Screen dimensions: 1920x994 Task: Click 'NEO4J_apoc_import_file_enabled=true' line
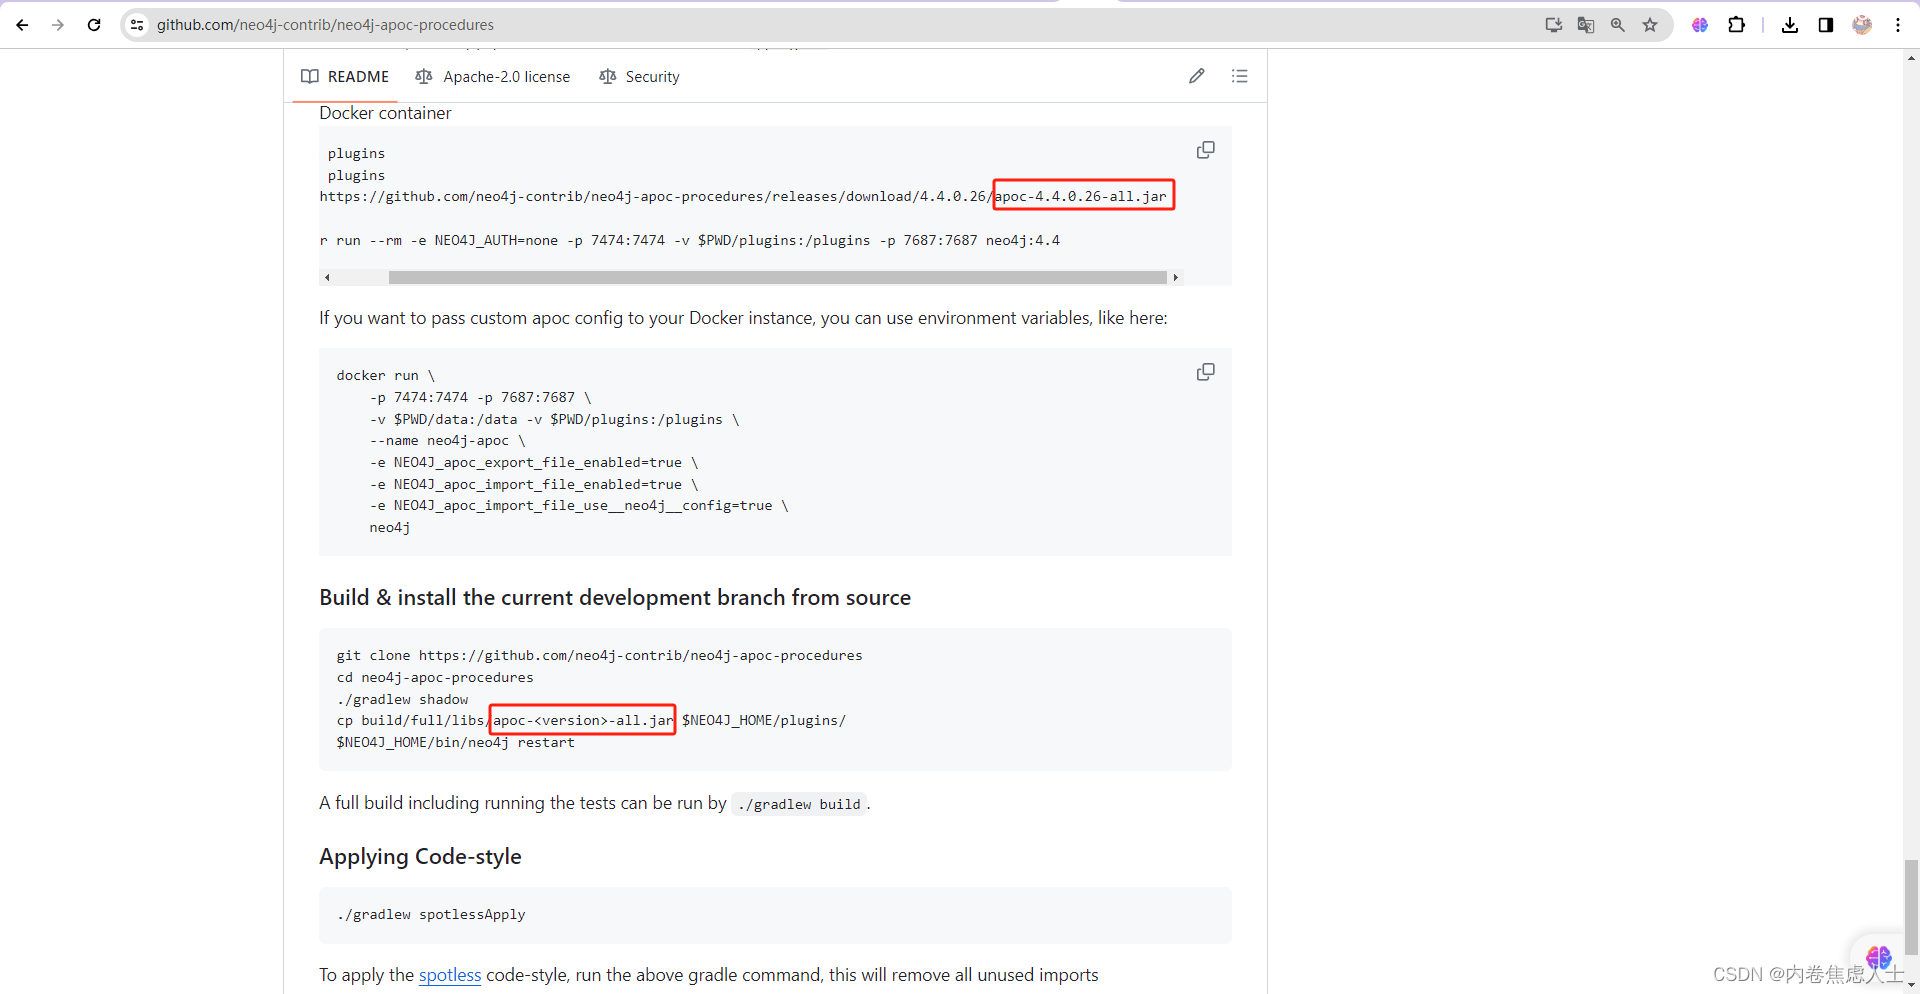tap(534, 485)
